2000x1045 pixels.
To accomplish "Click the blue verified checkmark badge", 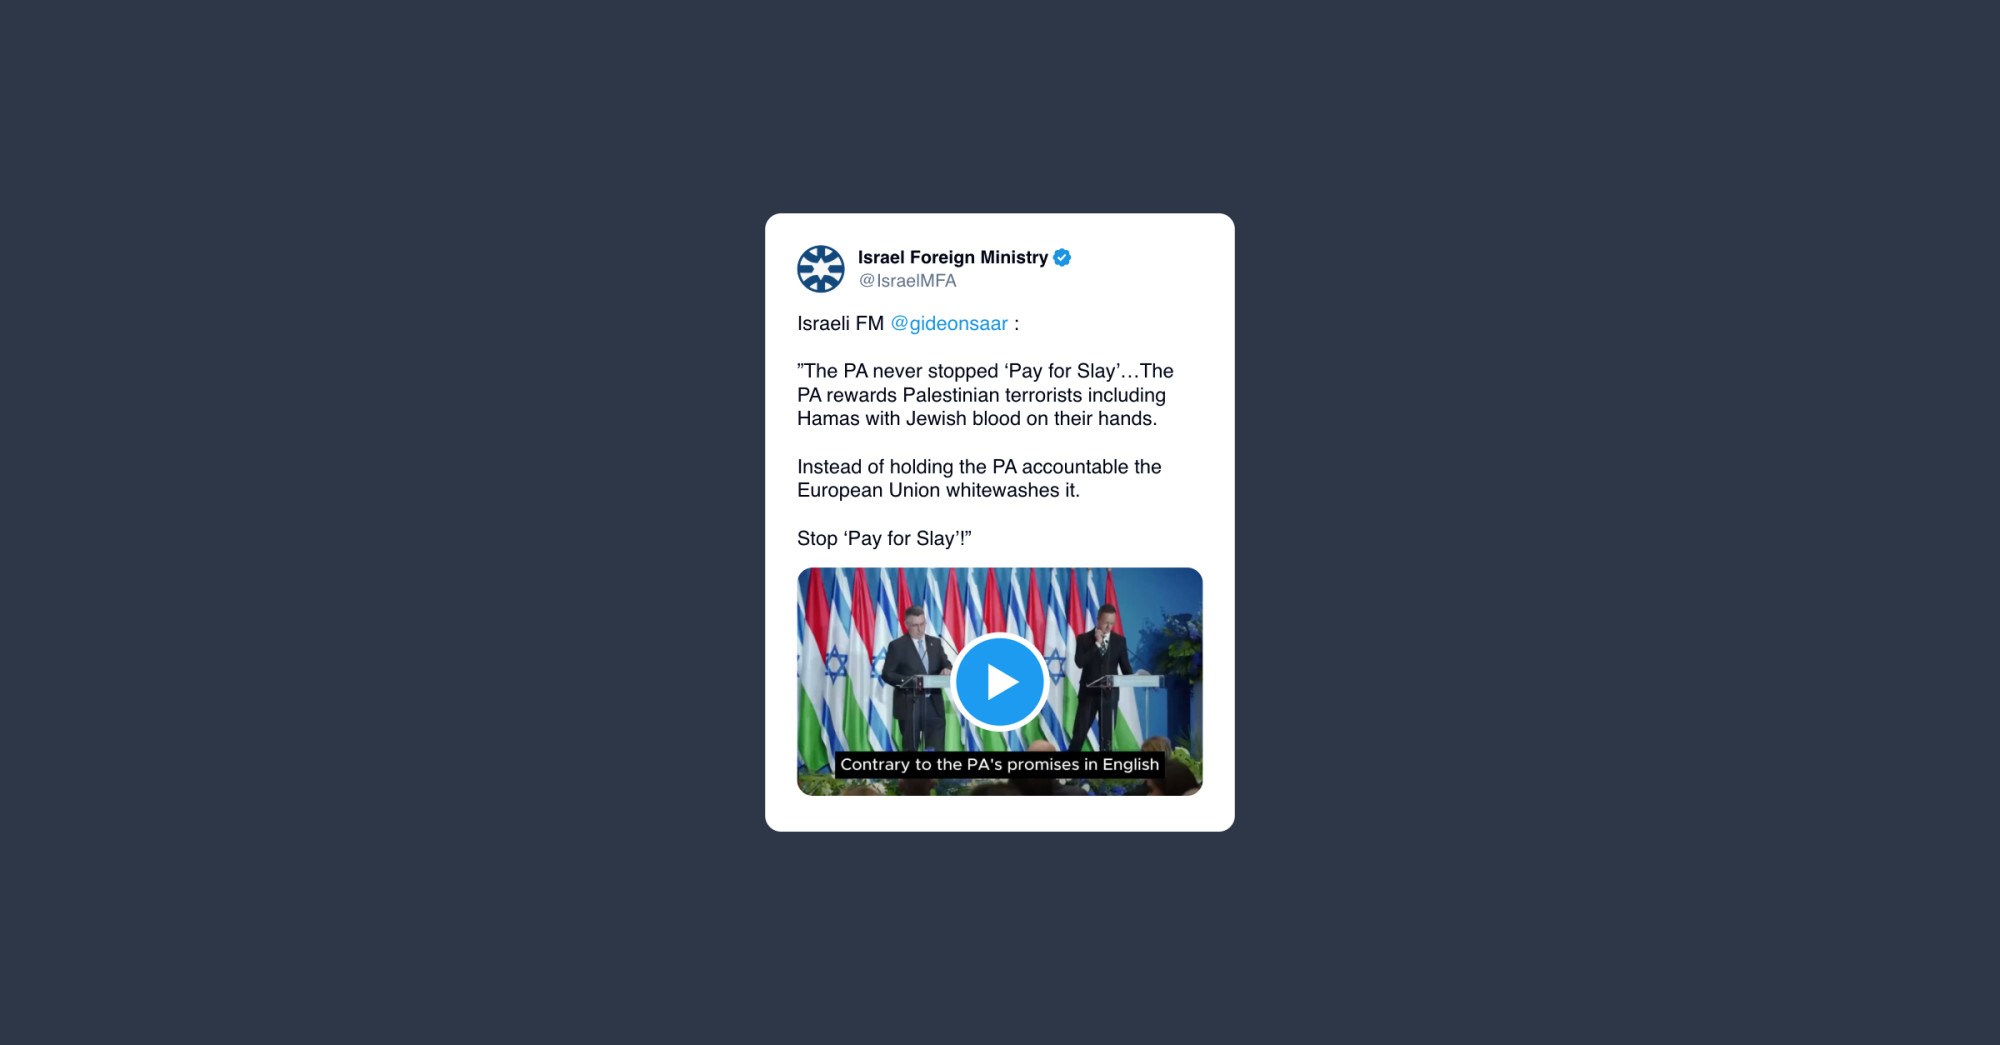I will 1062,258.
